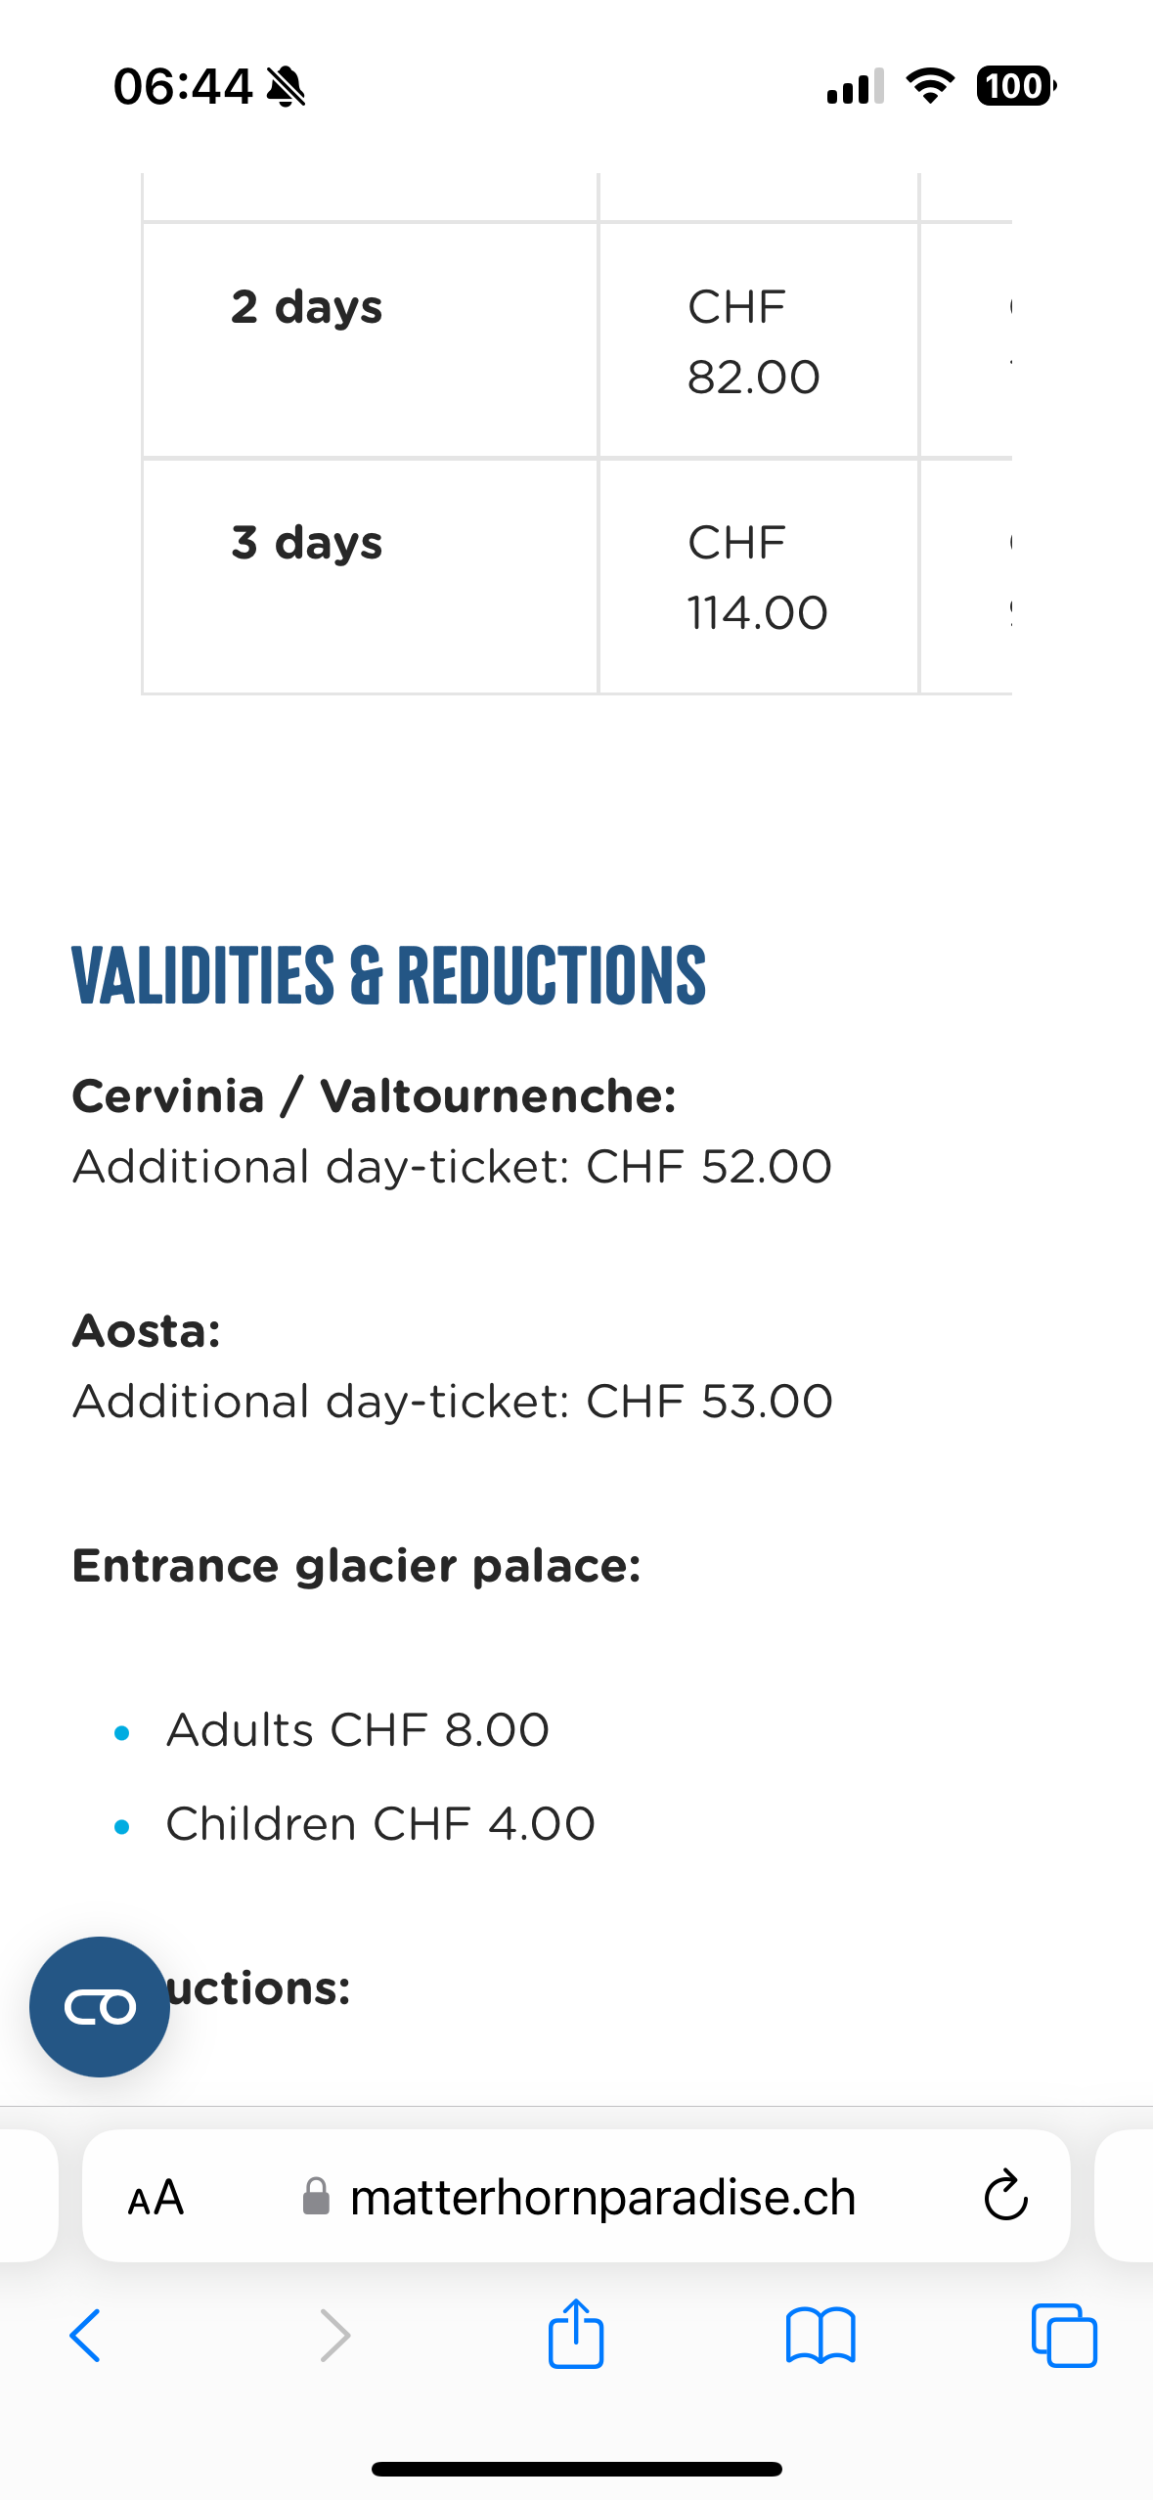The height and width of the screenshot is (2500, 1153).
Task: Tap the Validities & Reductions heading
Action: pyautogui.click(x=388, y=975)
